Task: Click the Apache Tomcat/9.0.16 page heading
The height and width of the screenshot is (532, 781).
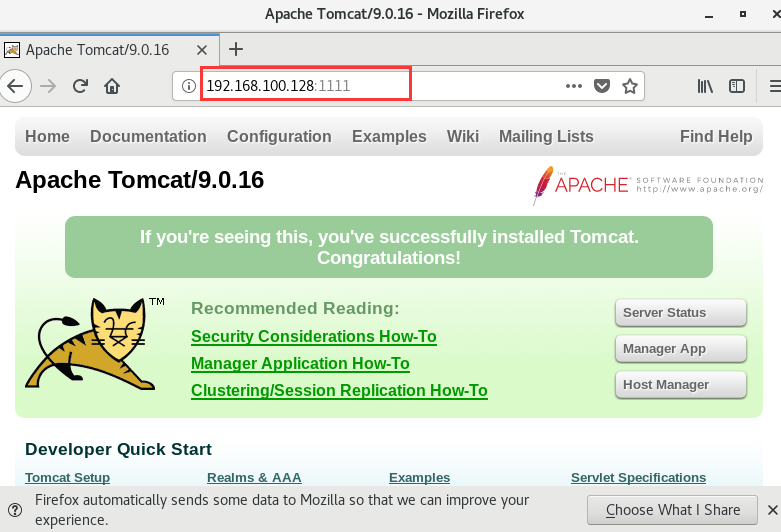Action: (139, 180)
